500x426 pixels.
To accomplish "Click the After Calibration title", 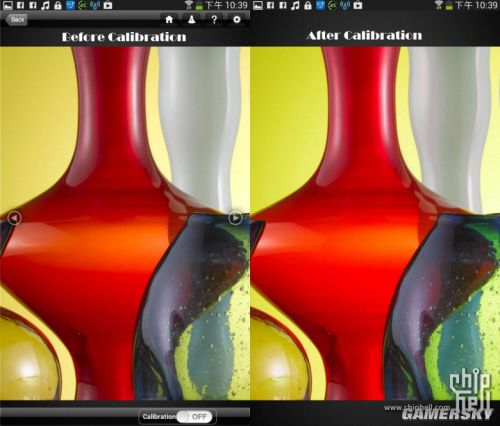I will pyautogui.click(x=364, y=35).
